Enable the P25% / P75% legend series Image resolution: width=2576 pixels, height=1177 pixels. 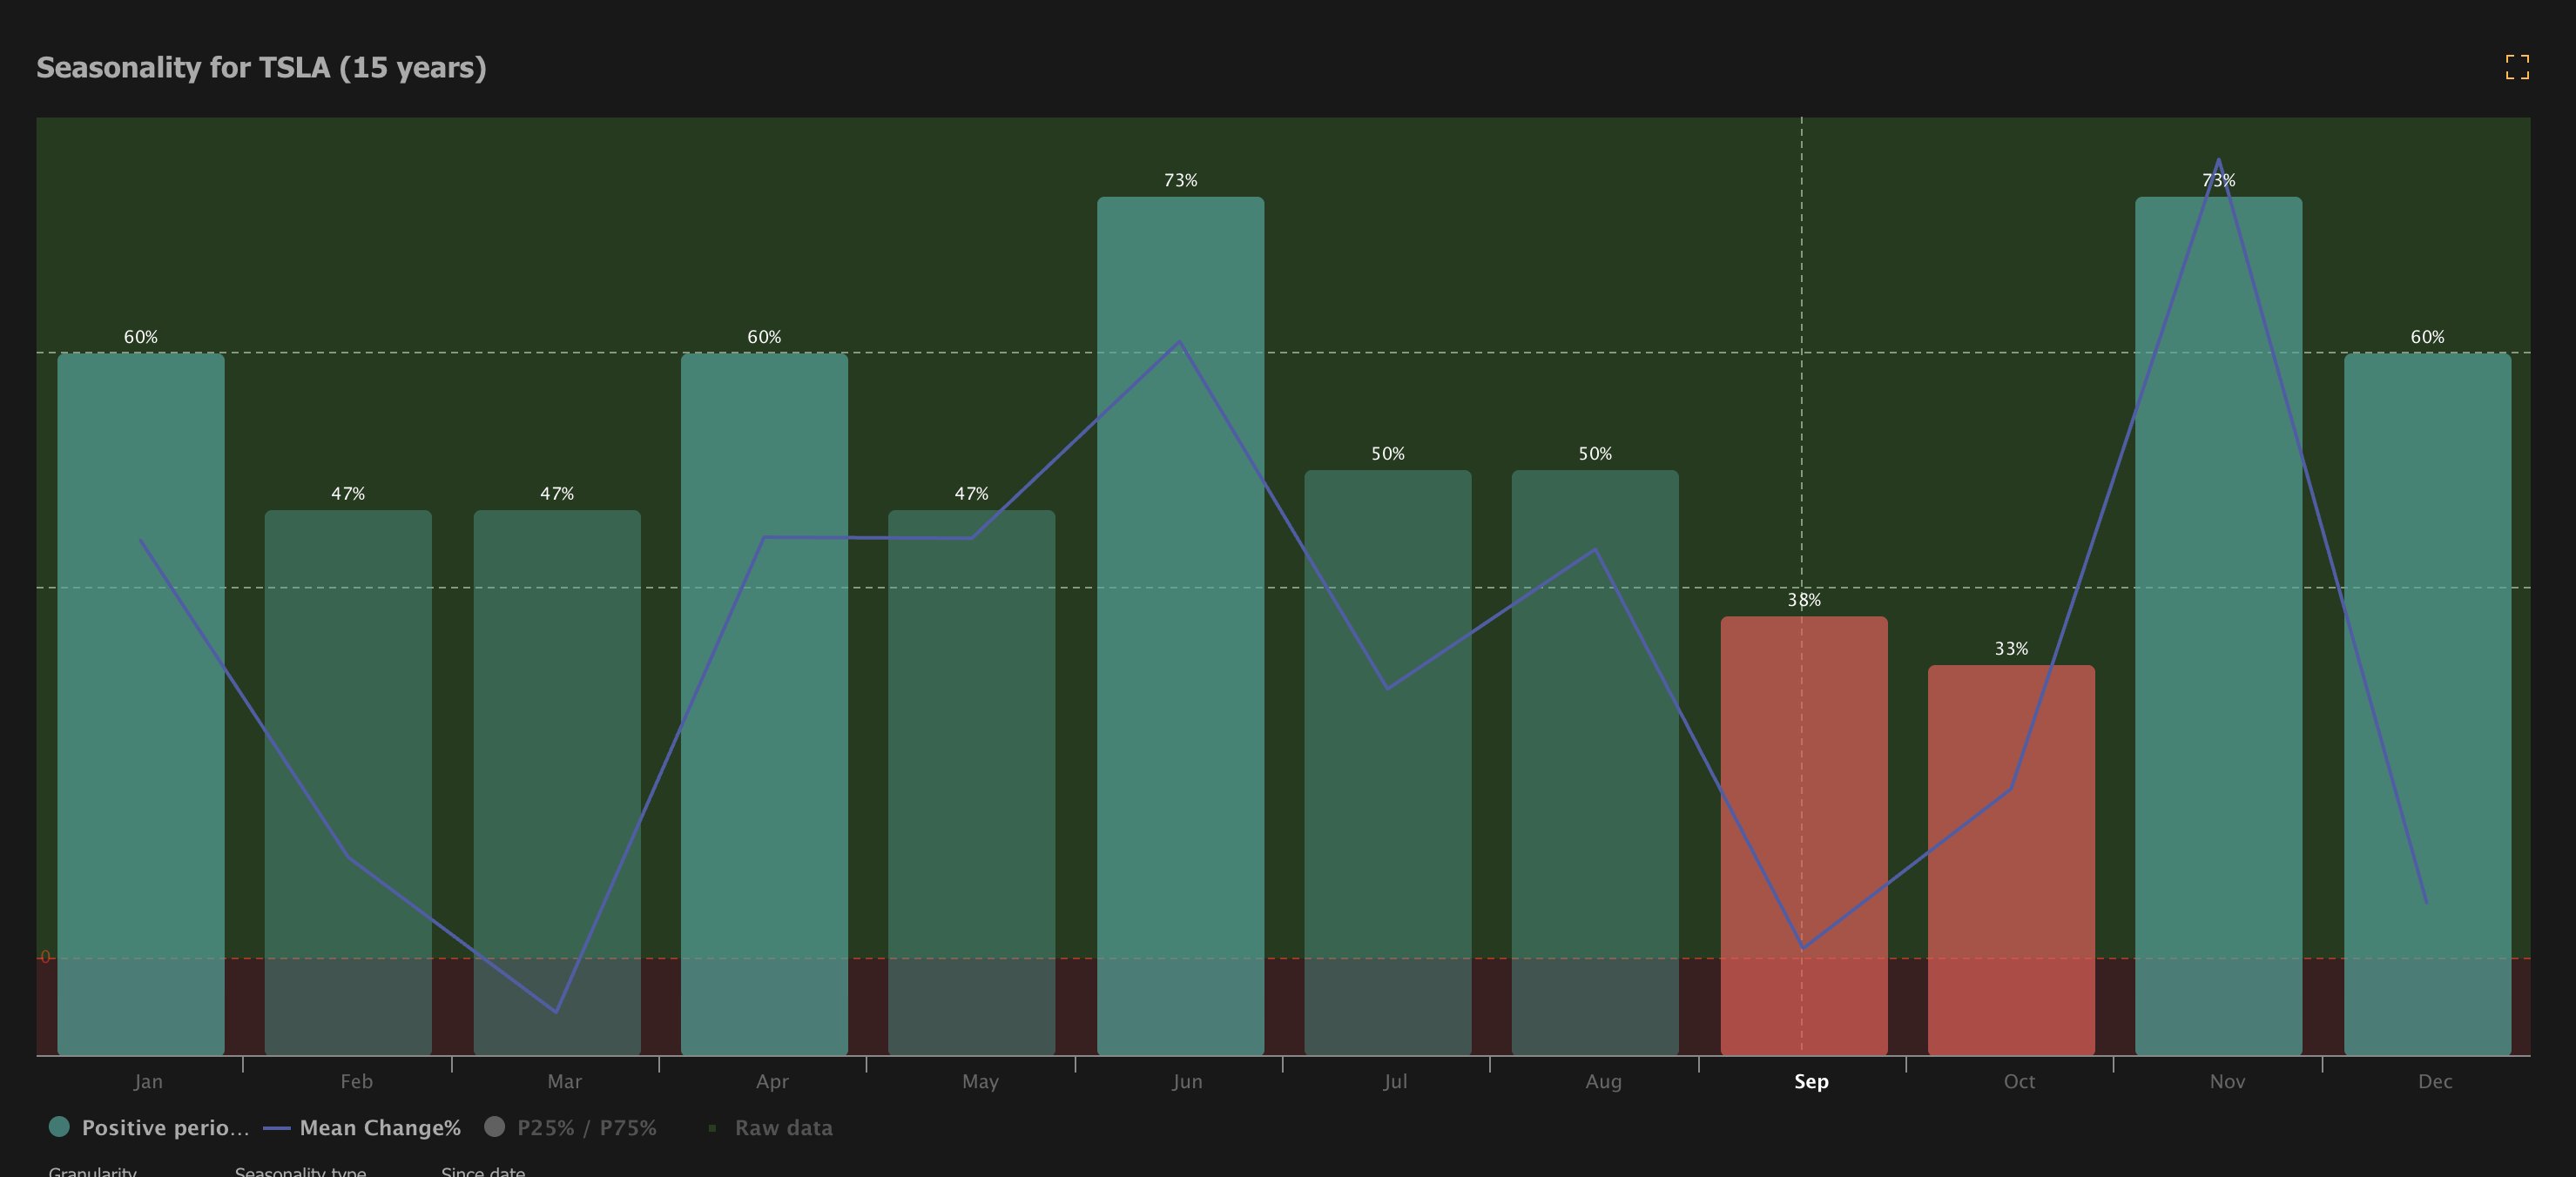pyautogui.click(x=586, y=1128)
